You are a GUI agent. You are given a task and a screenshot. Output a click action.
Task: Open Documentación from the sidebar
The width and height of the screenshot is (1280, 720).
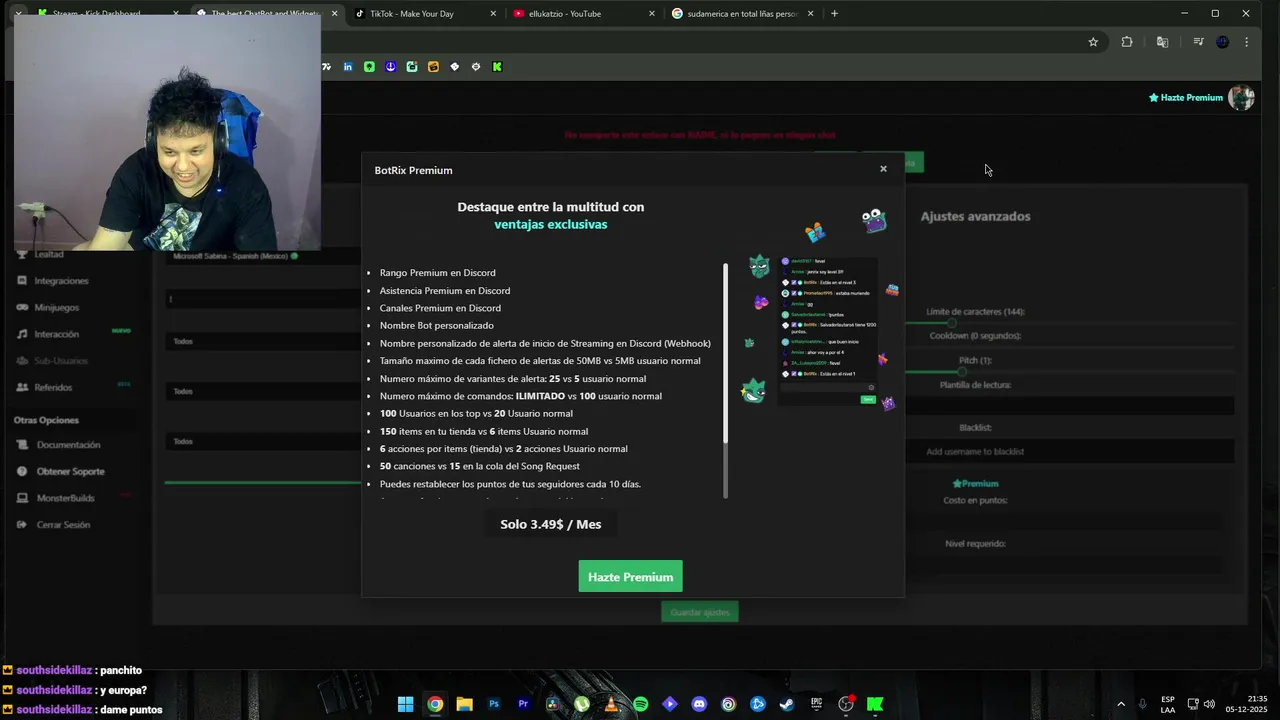point(68,445)
